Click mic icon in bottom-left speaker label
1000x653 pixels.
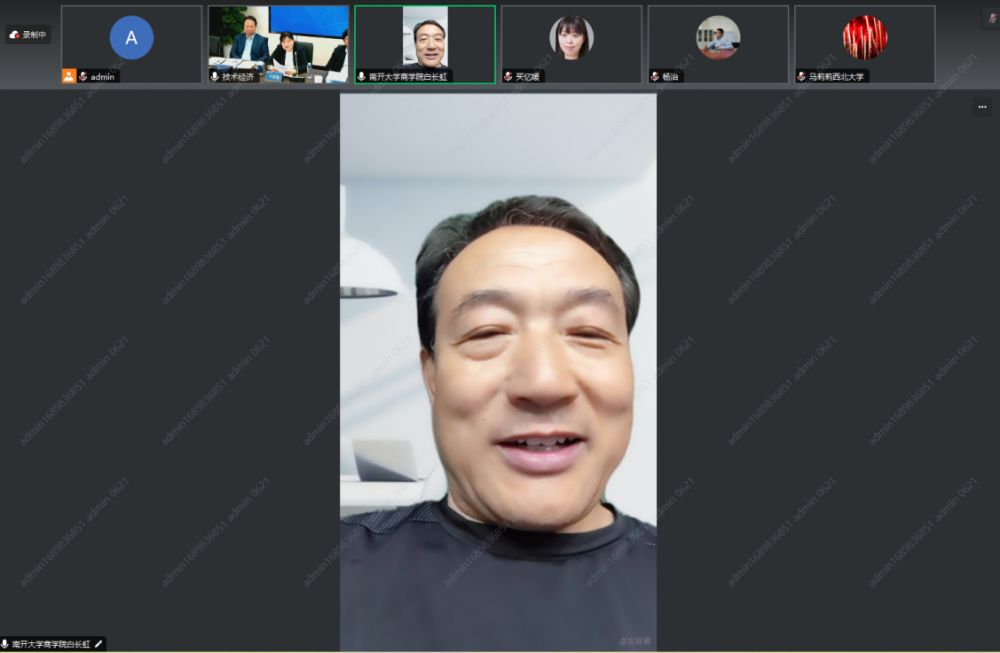click(7, 645)
